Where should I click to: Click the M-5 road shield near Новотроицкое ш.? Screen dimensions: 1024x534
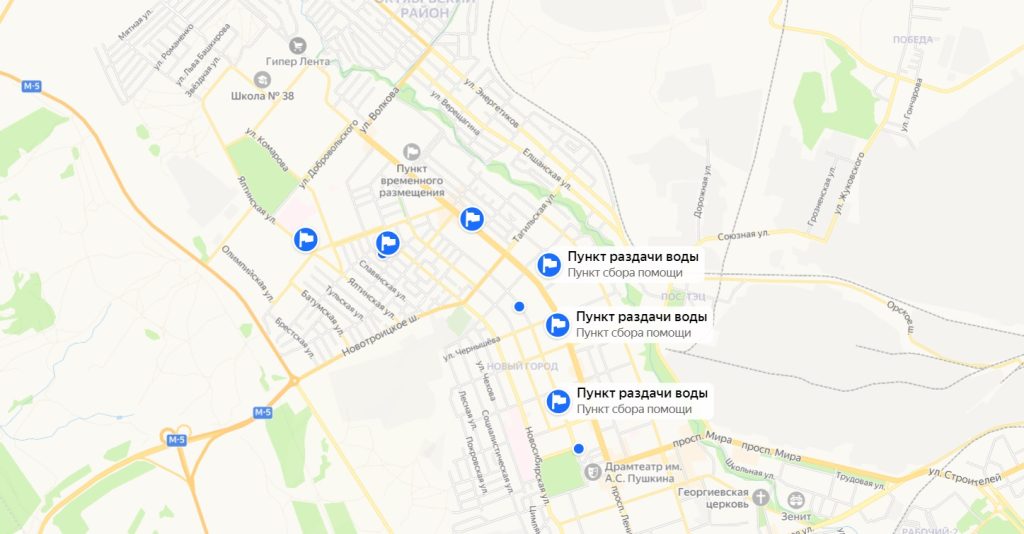tap(263, 413)
